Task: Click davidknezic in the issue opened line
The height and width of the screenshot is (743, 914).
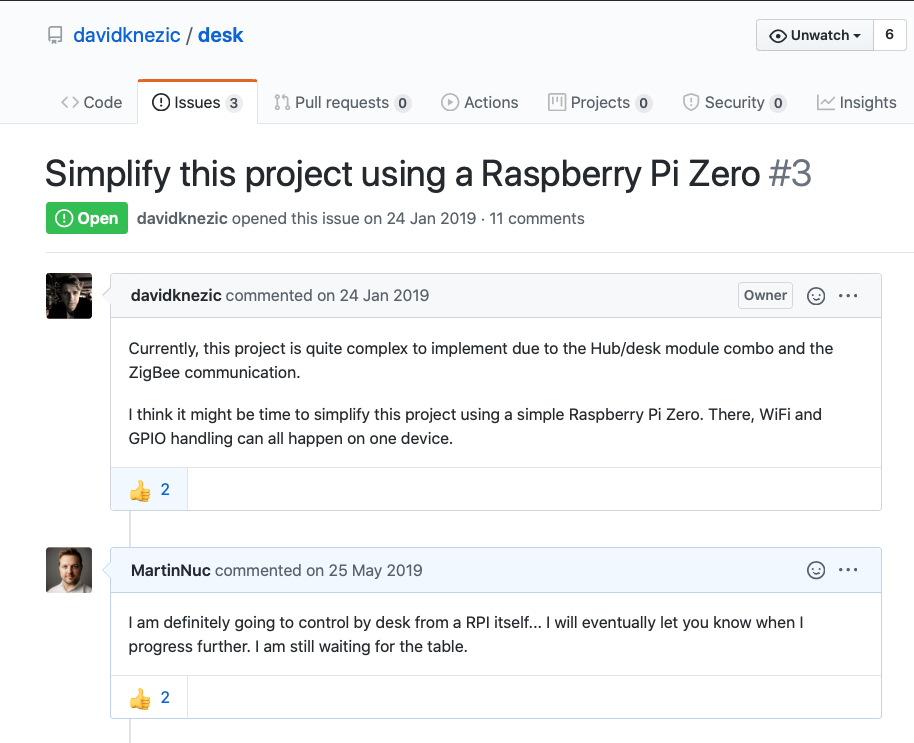Action: pos(182,219)
